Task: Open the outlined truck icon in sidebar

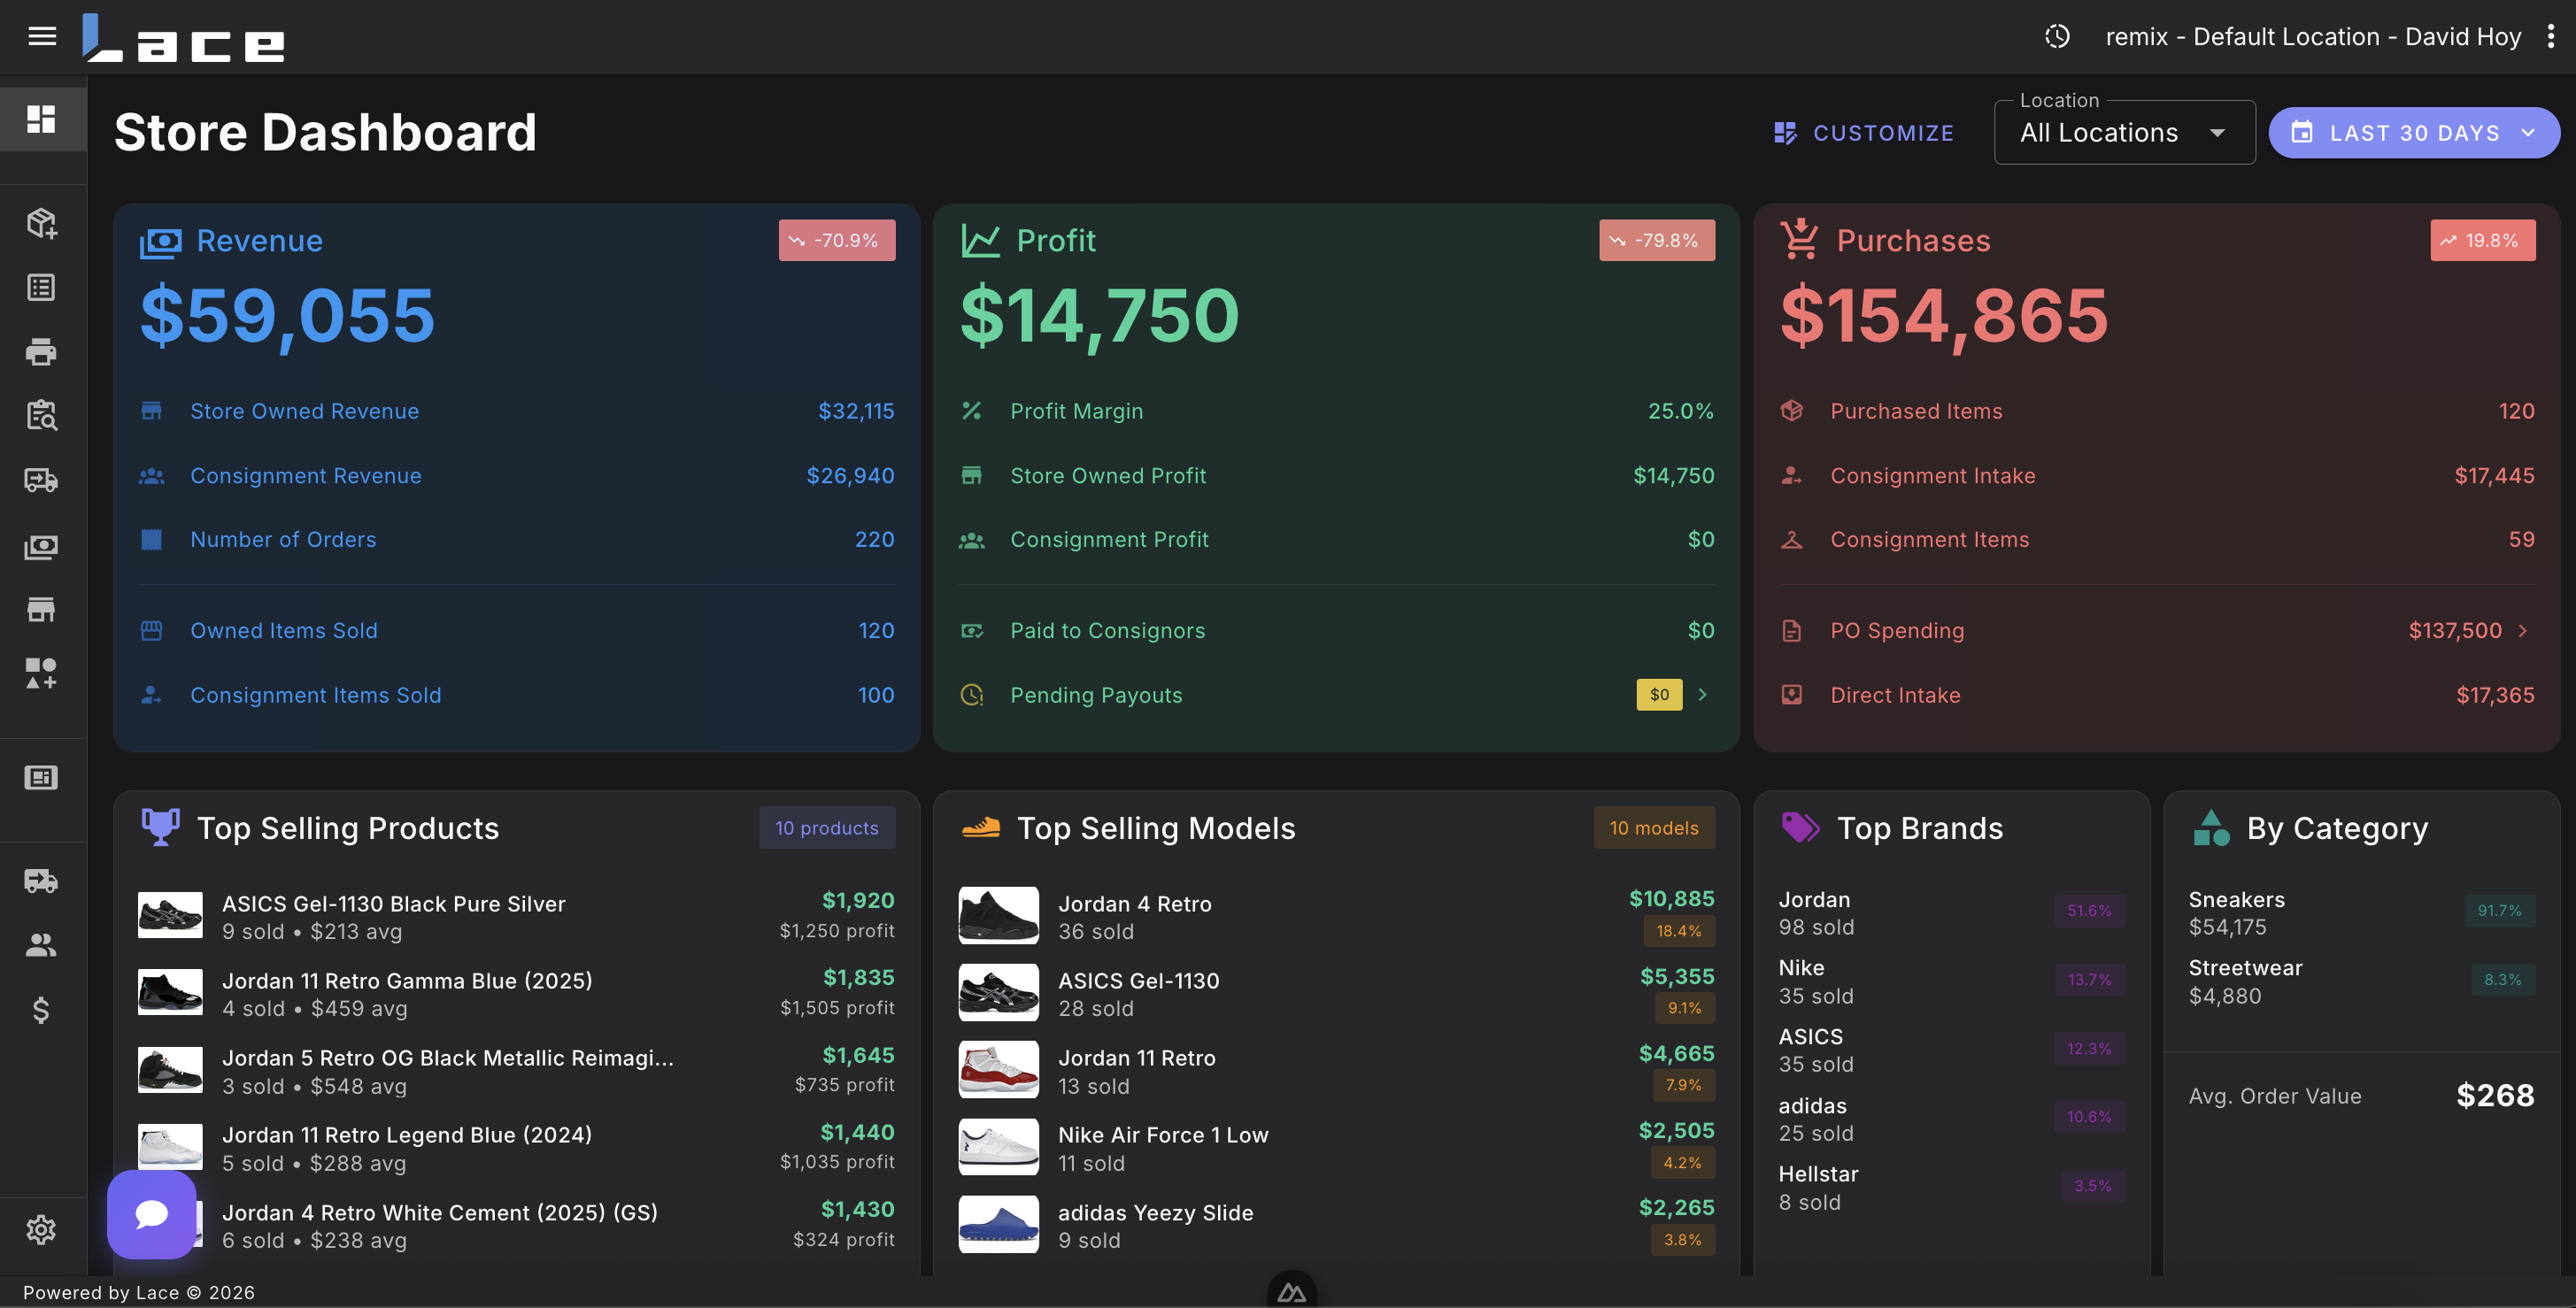Action: (41, 480)
